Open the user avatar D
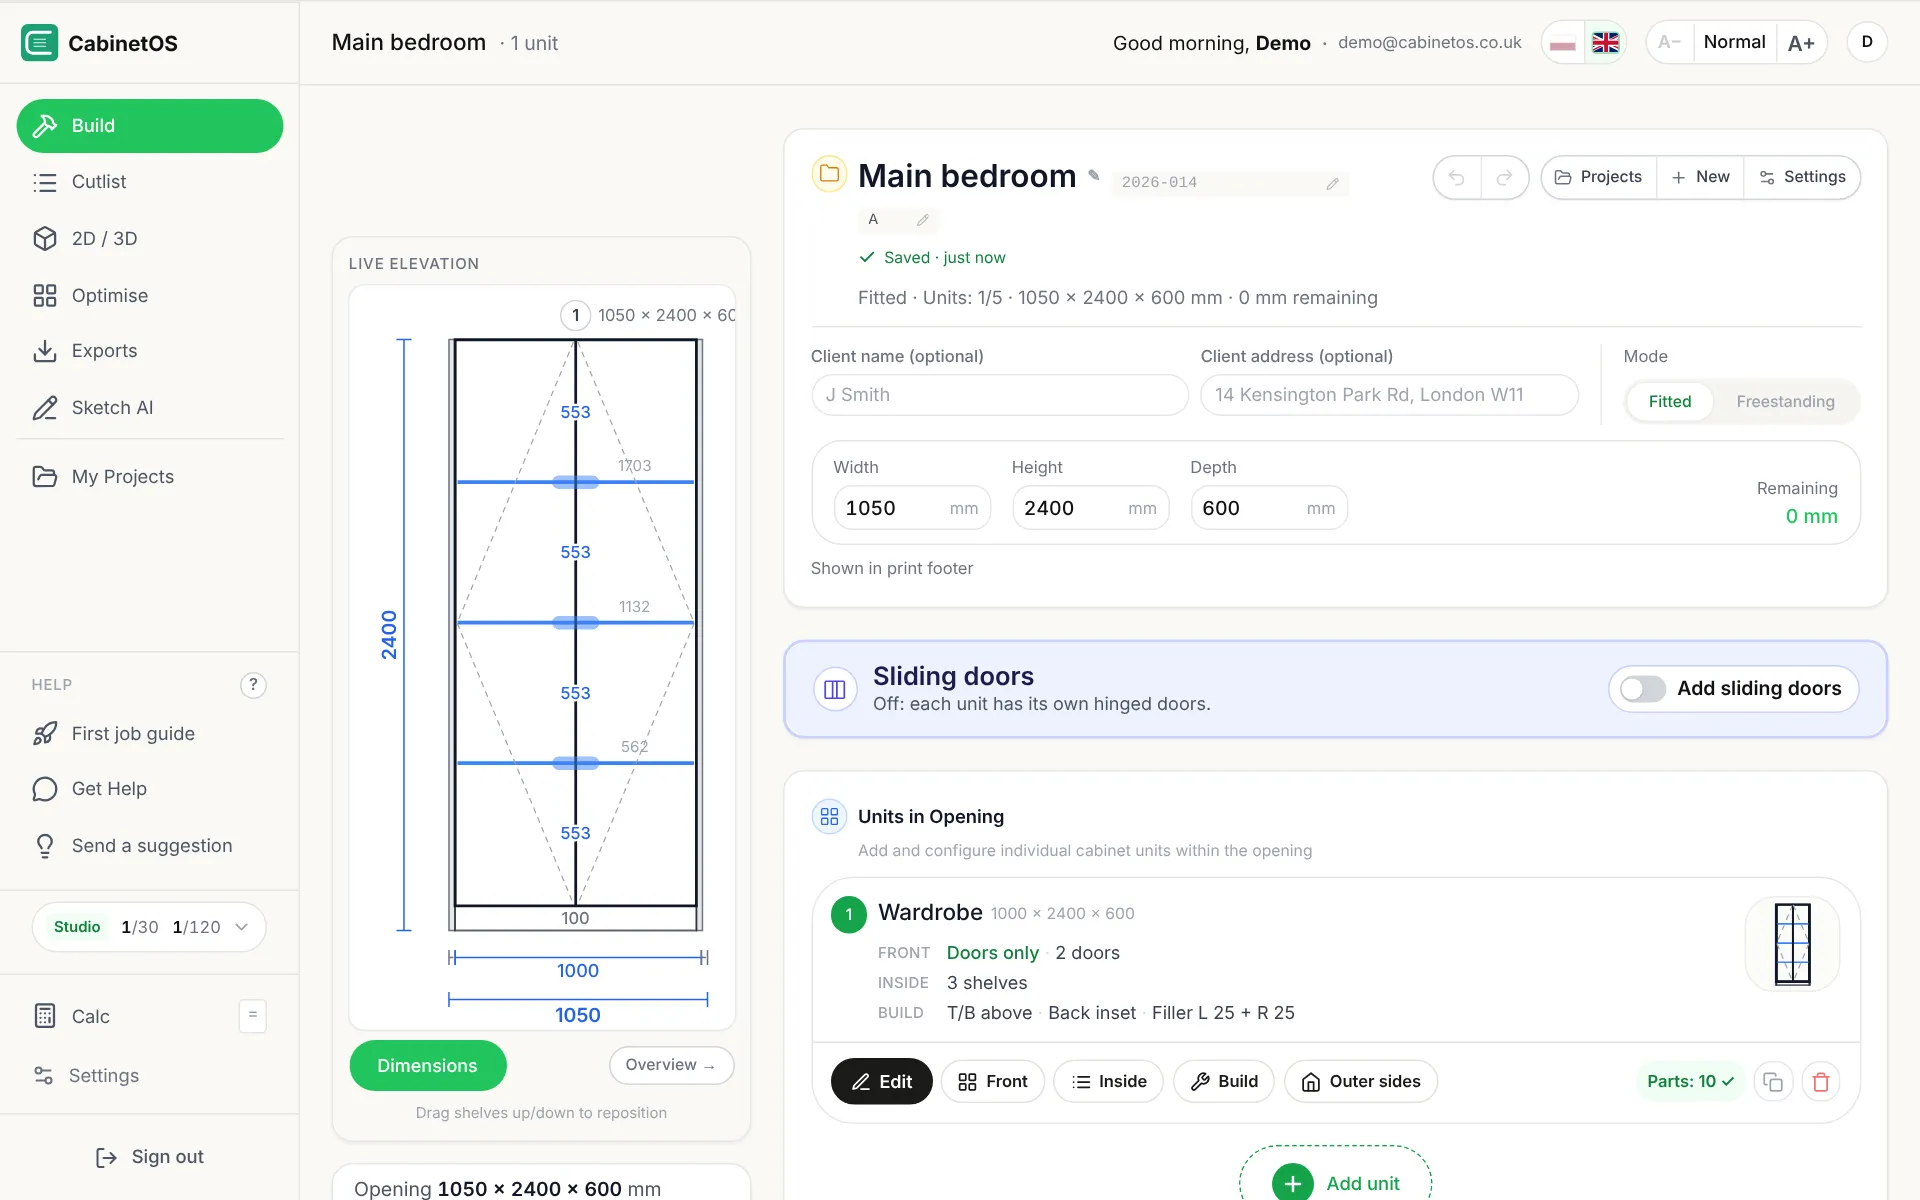The width and height of the screenshot is (1920, 1200). (x=1867, y=42)
